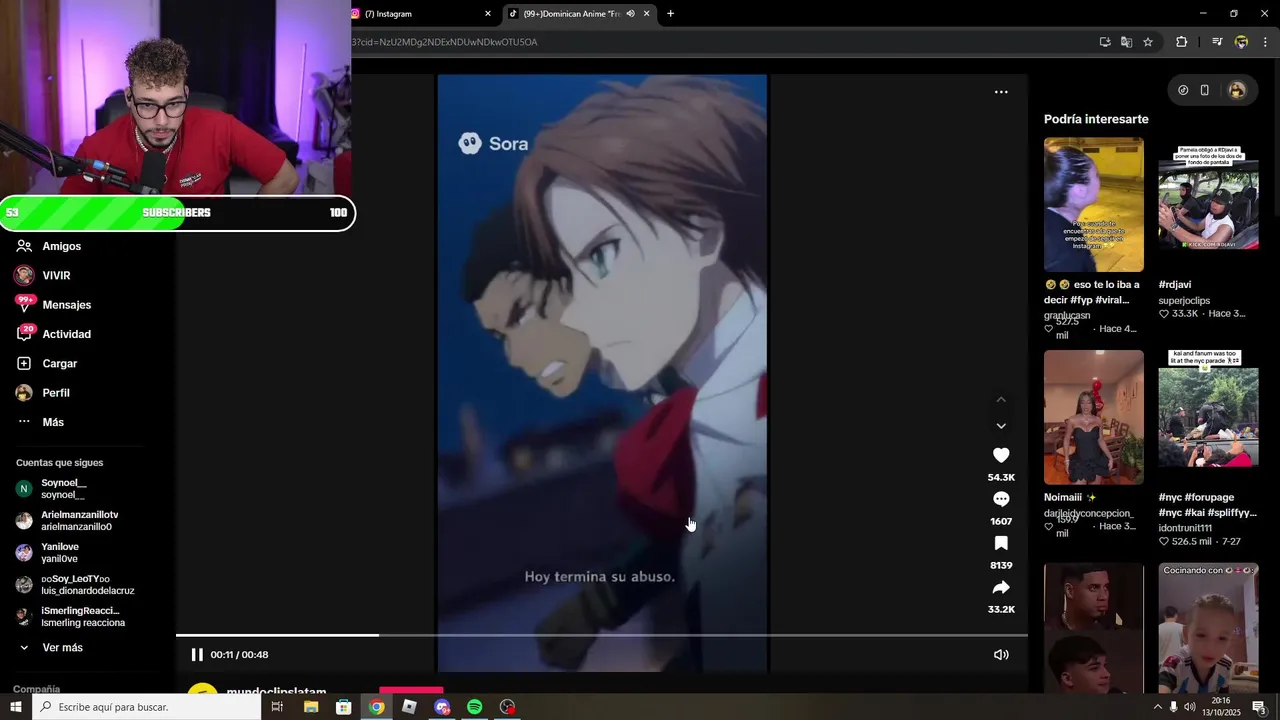
Task: Open Actividad notifications
Action: (x=66, y=334)
